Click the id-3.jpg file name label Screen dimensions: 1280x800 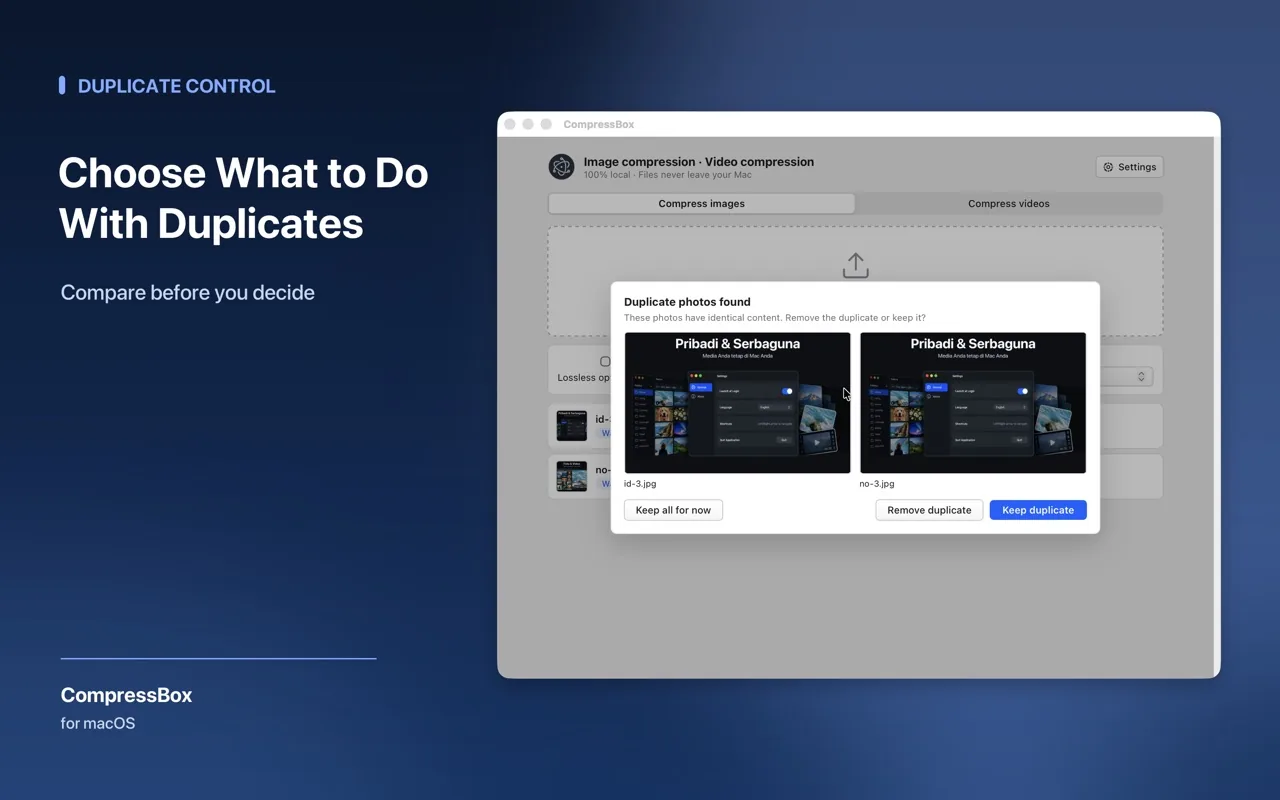point(640,483)
